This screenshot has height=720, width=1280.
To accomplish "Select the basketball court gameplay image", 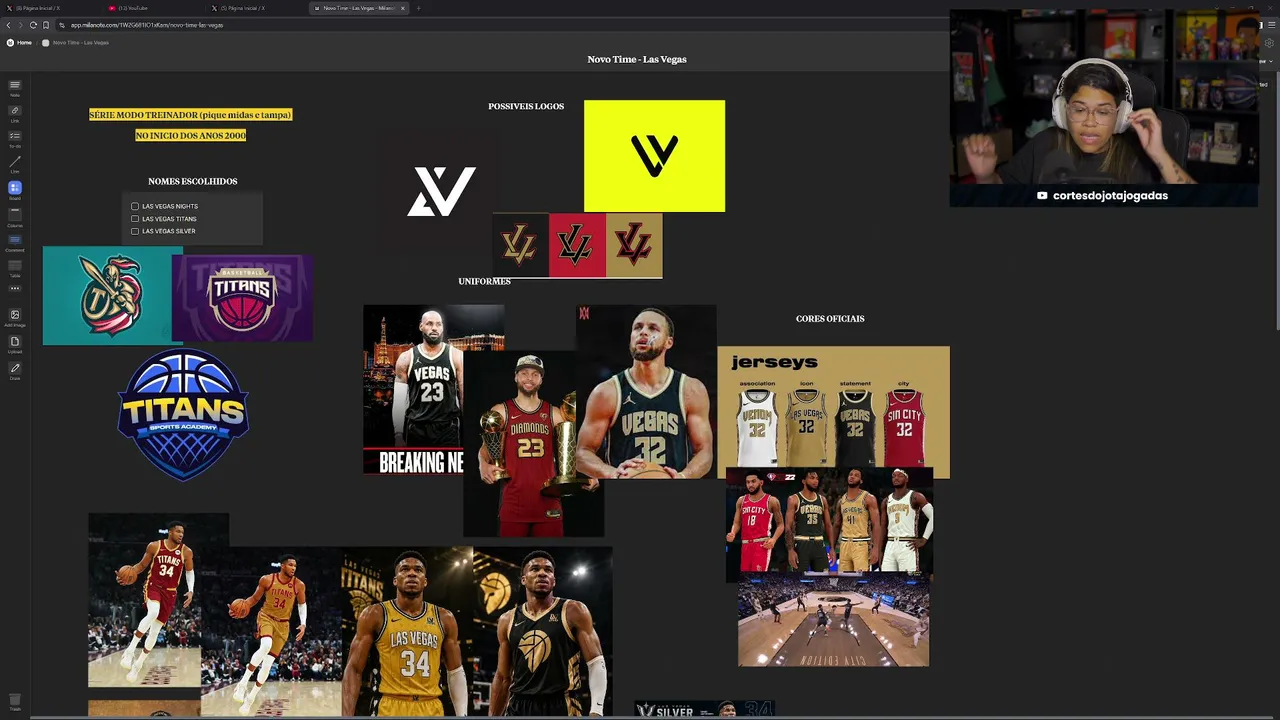I will click(x=833, y=621).
